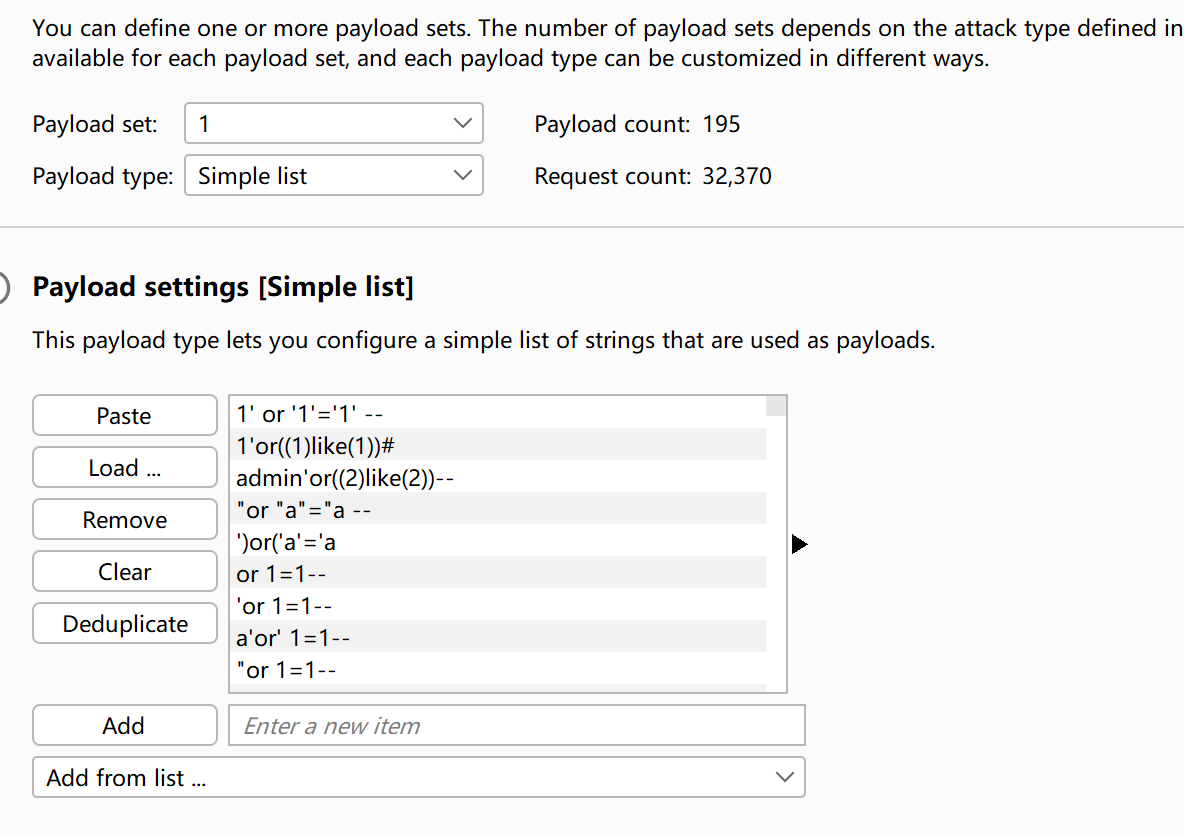Click the black arrow beside payload list
1184x836 pixels.
[x=798, y=544]
